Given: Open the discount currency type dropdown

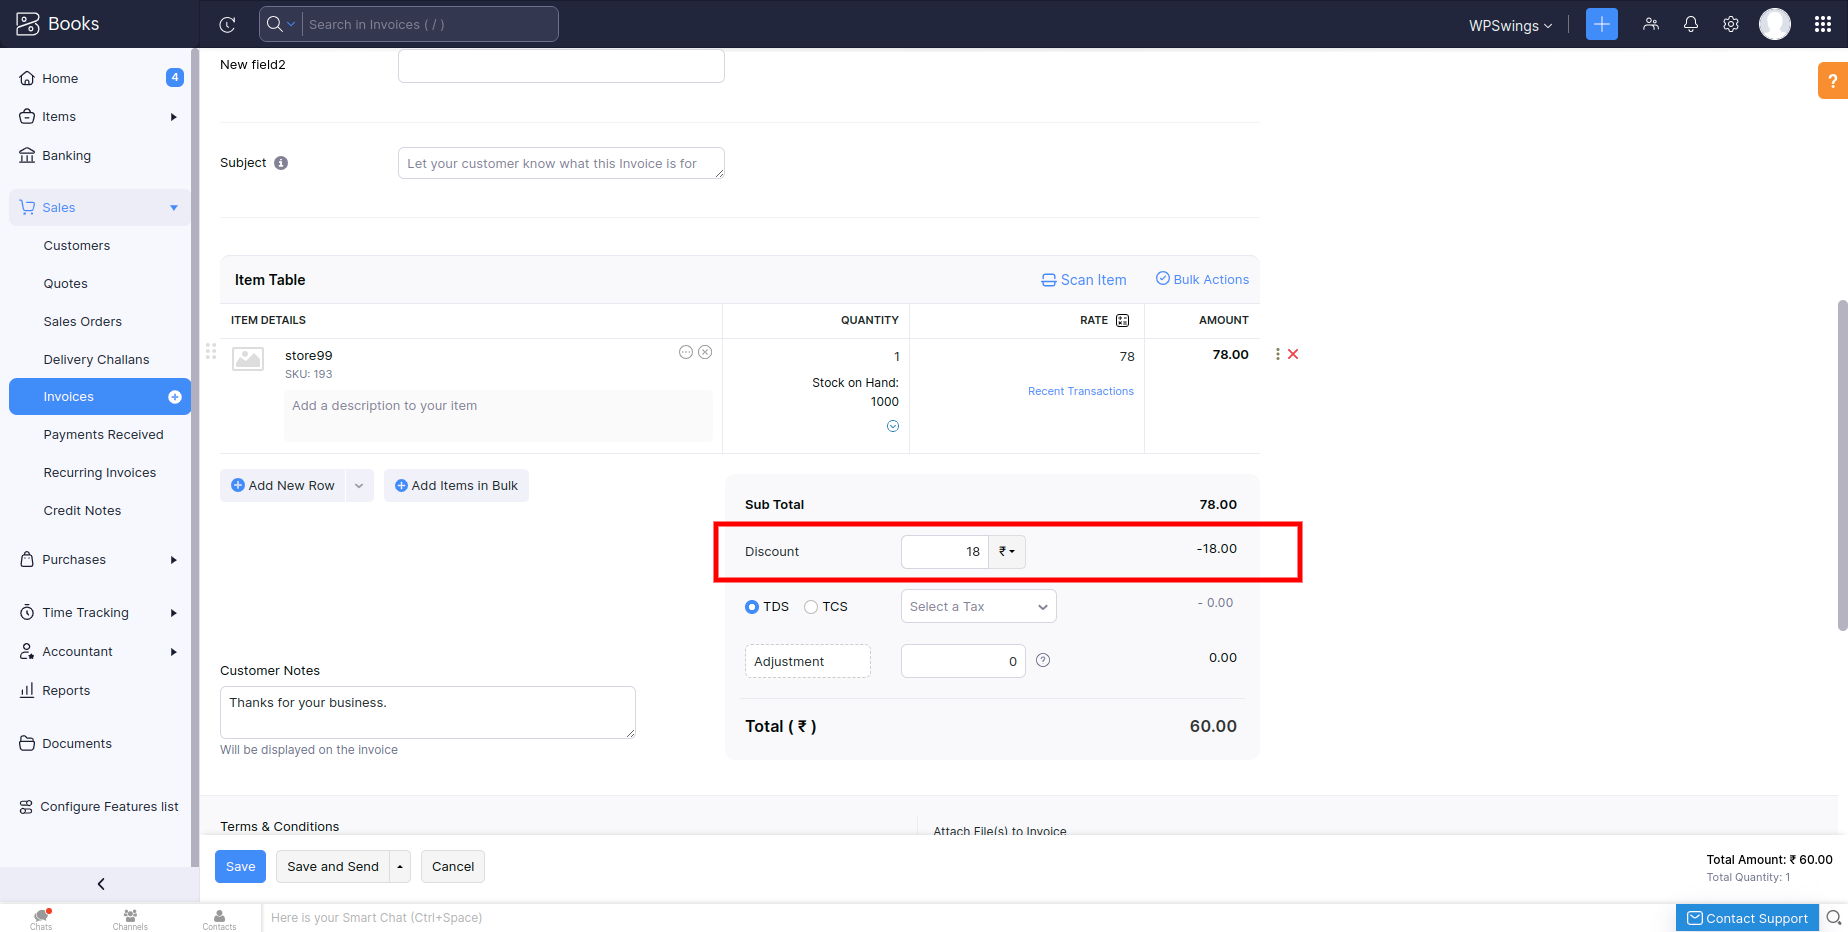Looking at the screenshot, I should (x=1007, y=551).
